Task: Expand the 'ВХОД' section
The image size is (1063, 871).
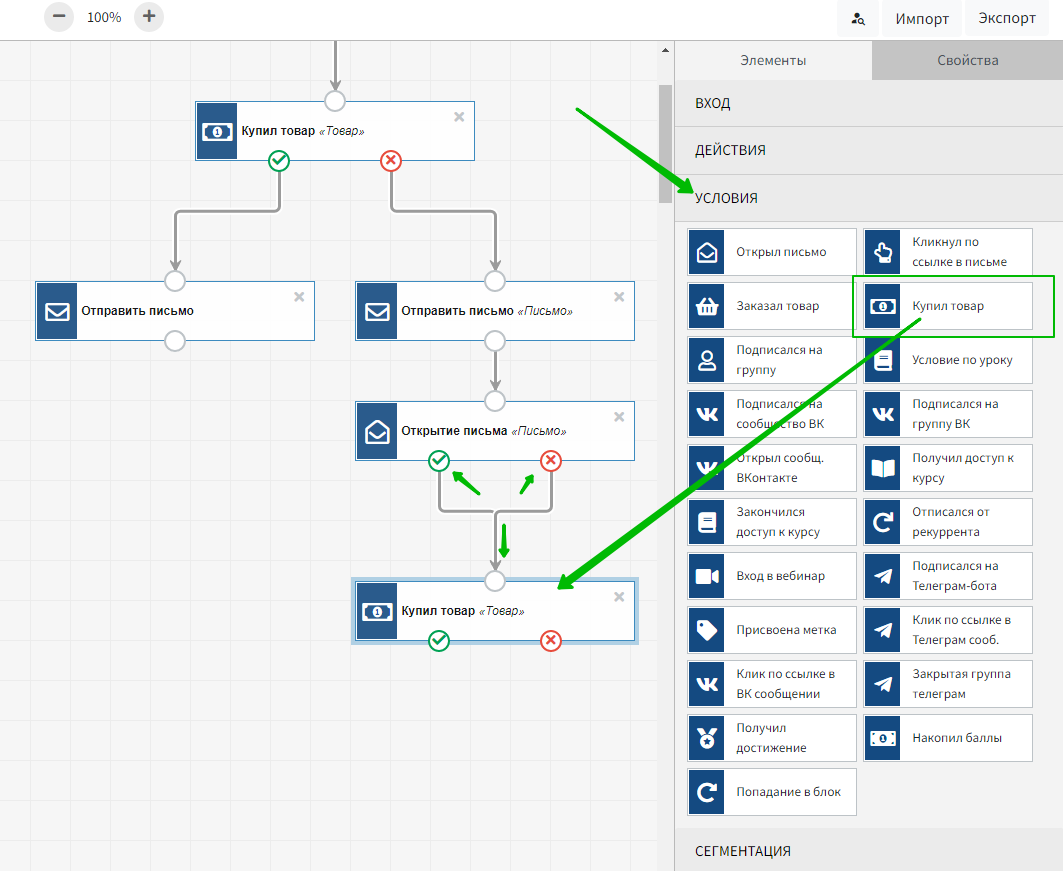Action: 868,103
